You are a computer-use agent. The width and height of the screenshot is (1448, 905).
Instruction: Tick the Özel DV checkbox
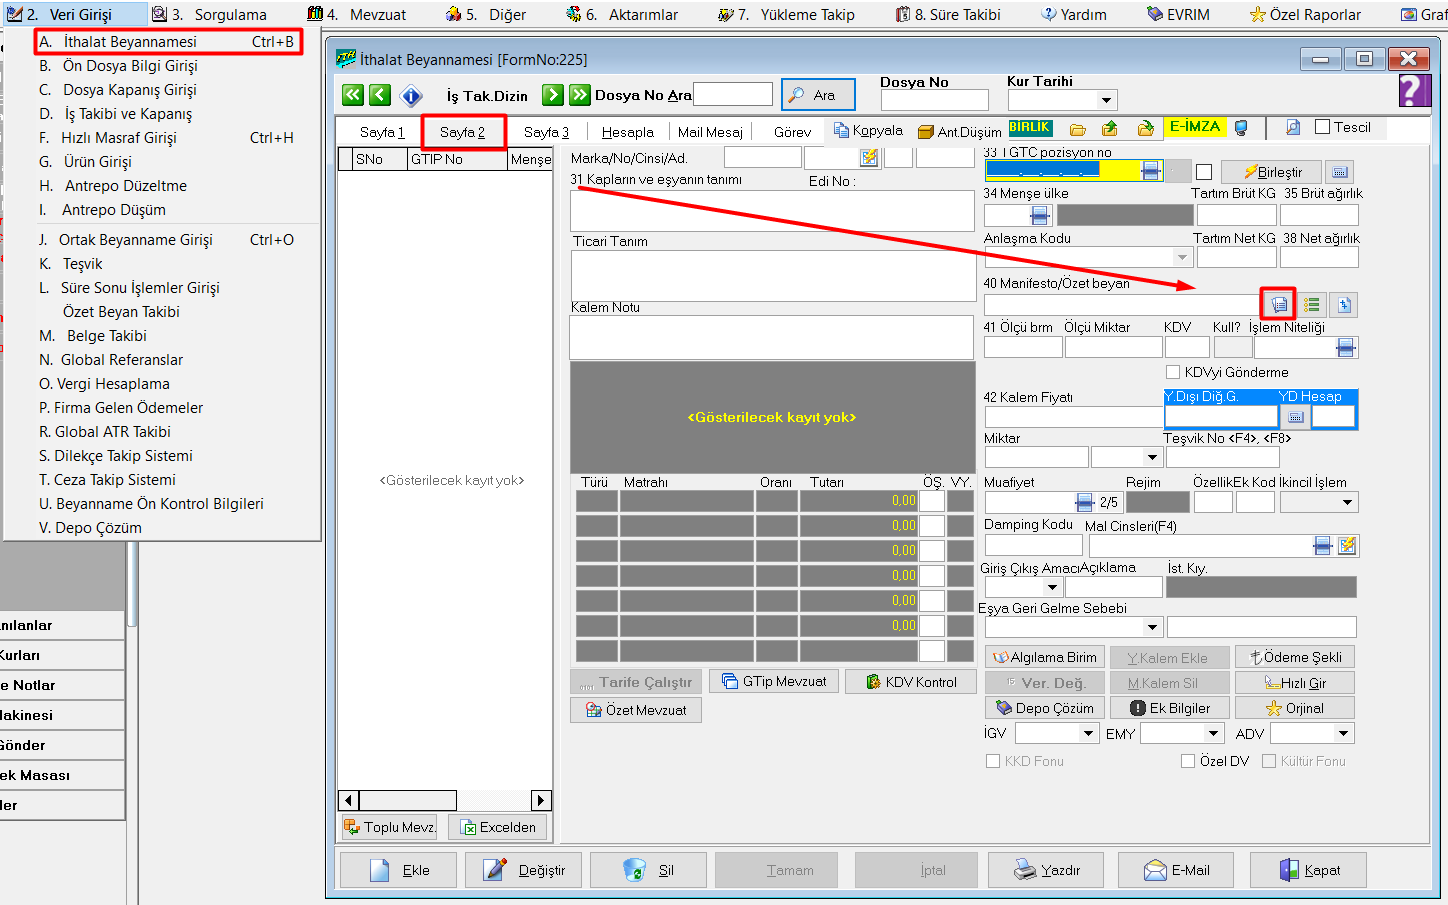click(x=1188, y=761)
